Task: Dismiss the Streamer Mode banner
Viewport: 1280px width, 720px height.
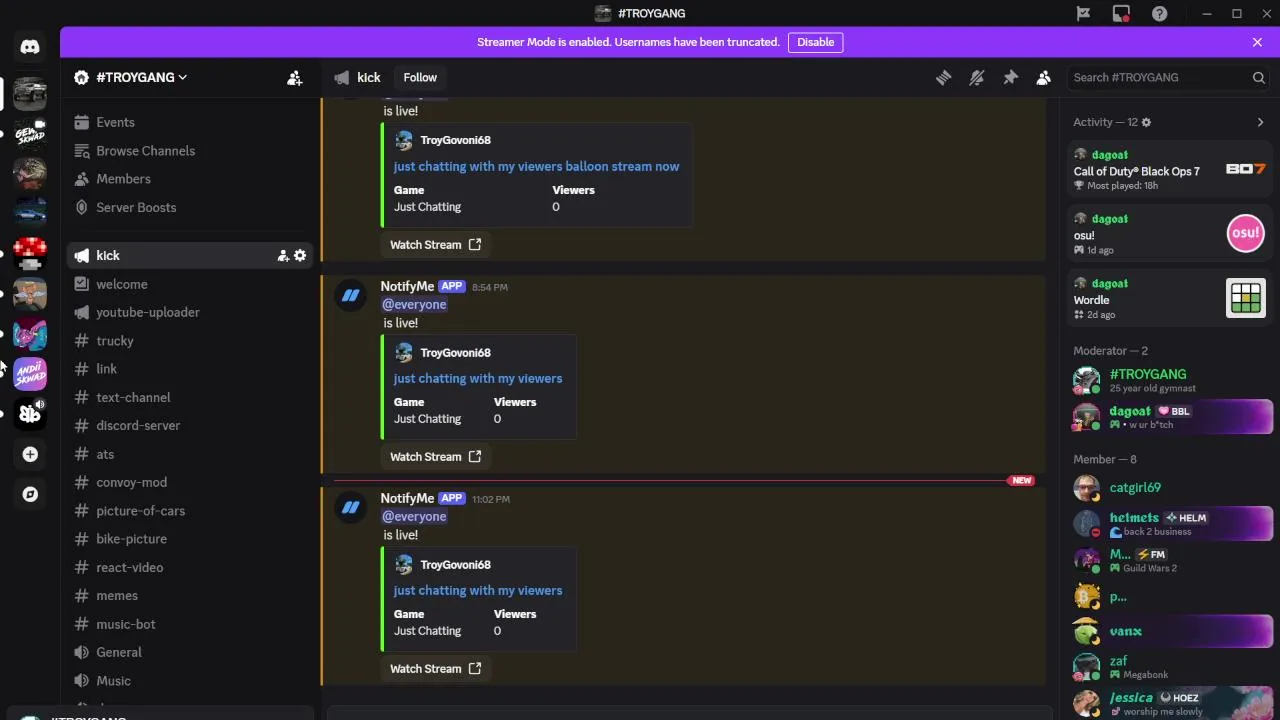Action: [x=1257, y=42]
